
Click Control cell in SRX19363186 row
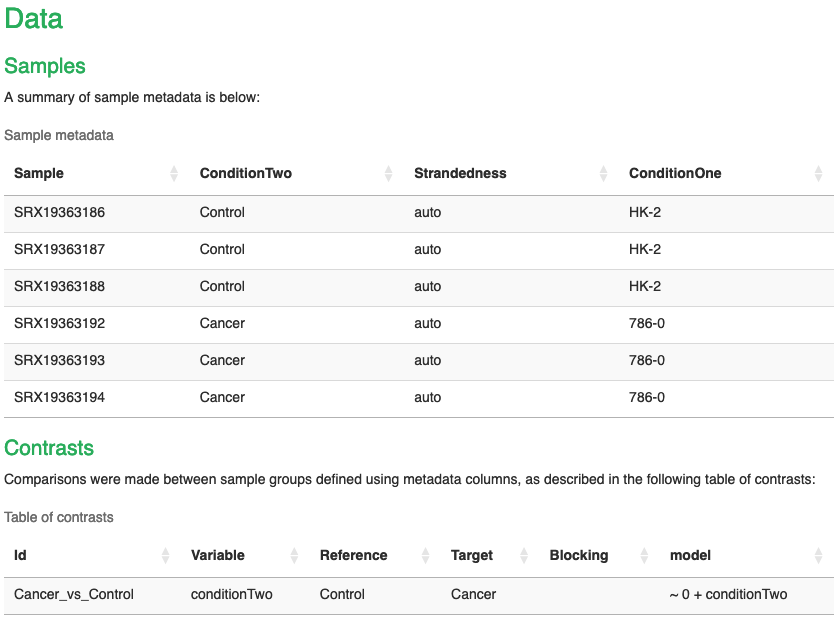(x=222, y=213)
